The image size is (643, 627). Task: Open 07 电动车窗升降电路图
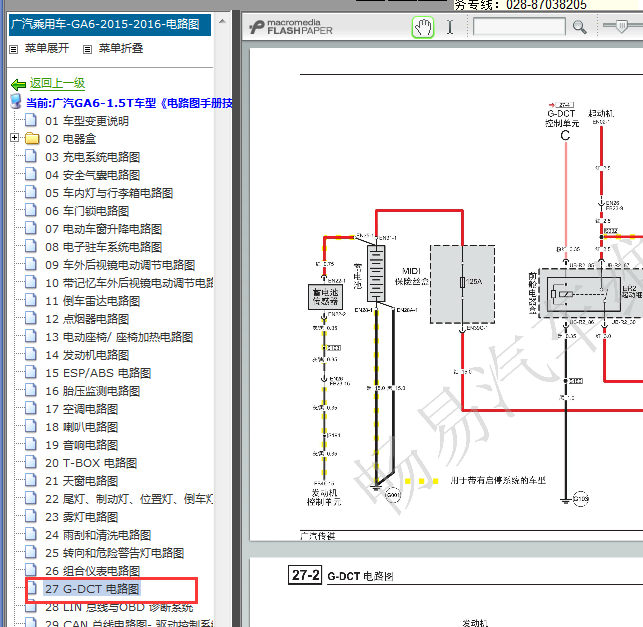click(104, 229)
